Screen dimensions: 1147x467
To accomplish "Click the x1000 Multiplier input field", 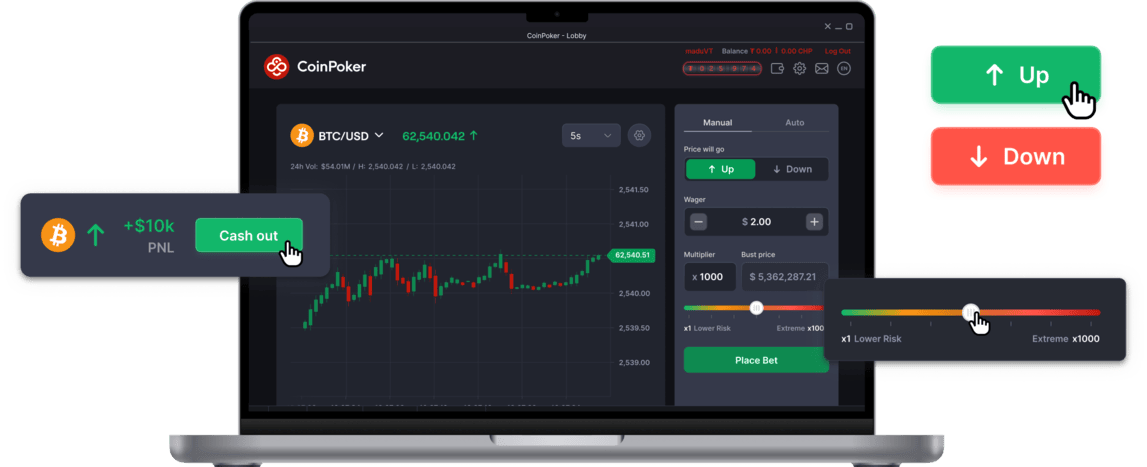I will click(709, 277).
